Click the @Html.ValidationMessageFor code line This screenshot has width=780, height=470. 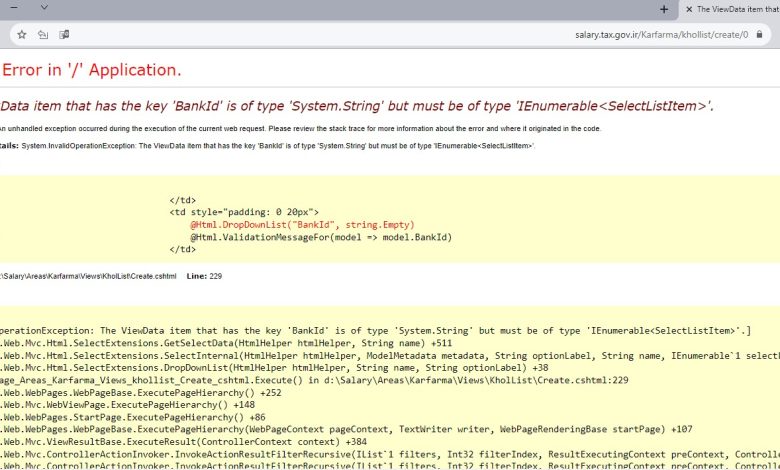[x=321, y=237]
